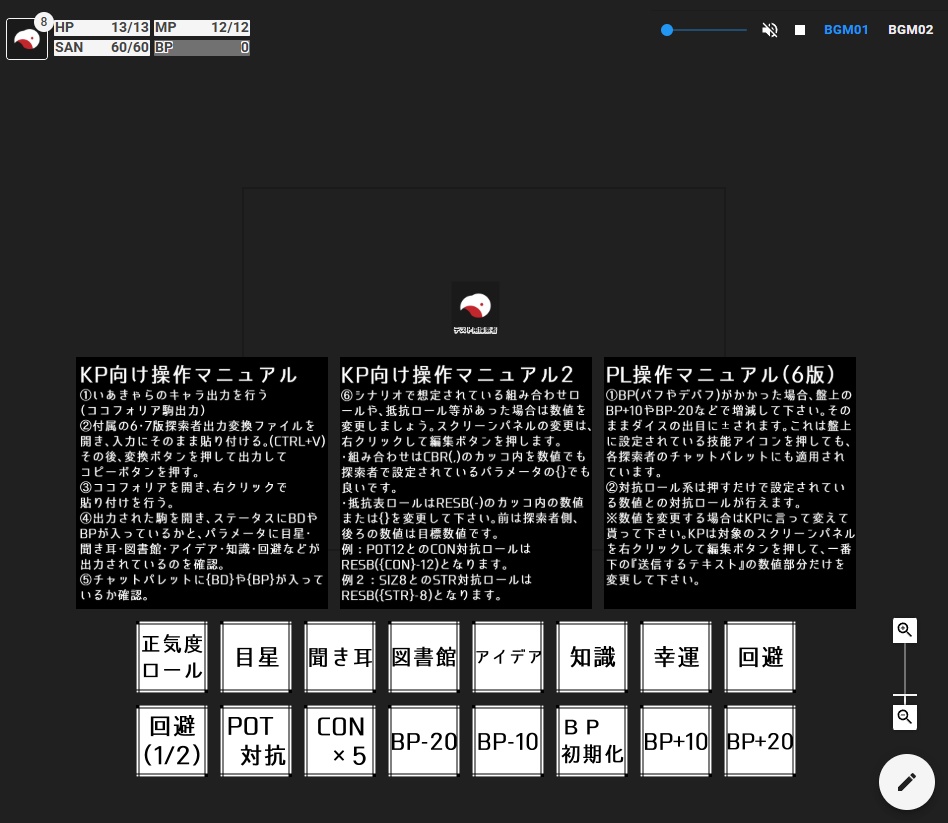
Task: Click the PL操作マニュアル(6版) panel title
Action: pyautogui.click(x=721, y=374)
